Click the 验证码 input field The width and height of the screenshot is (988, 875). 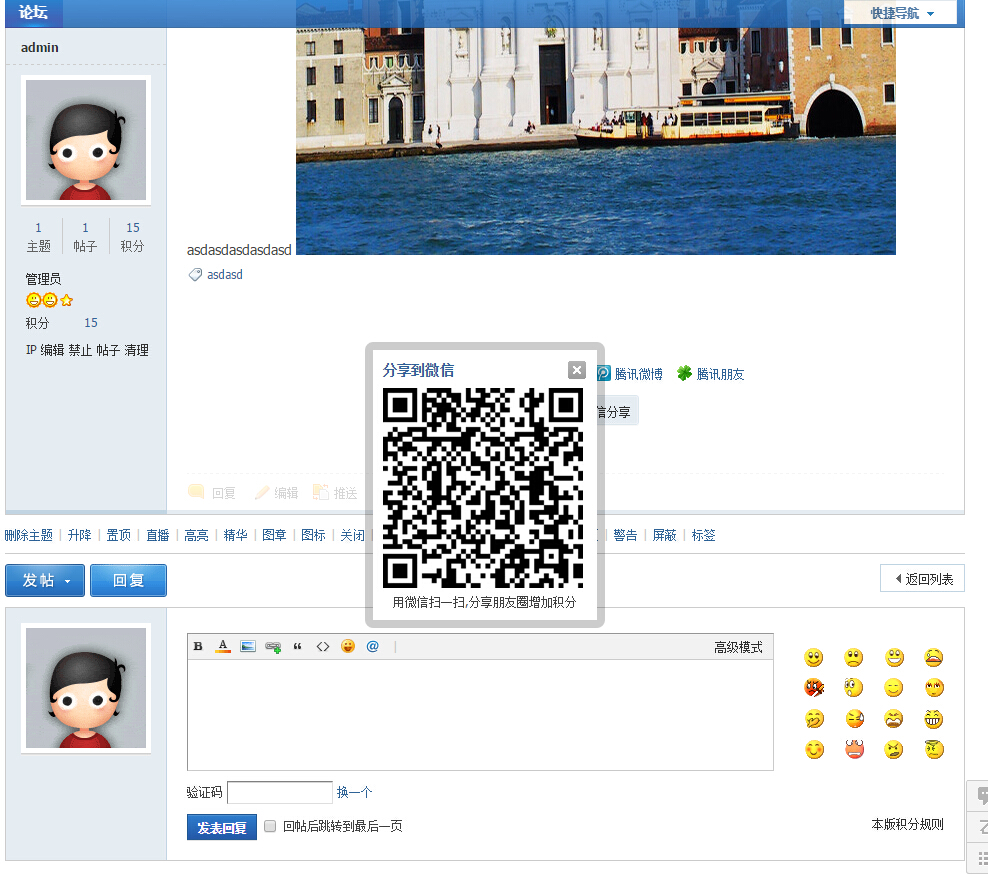pos(280,792)
